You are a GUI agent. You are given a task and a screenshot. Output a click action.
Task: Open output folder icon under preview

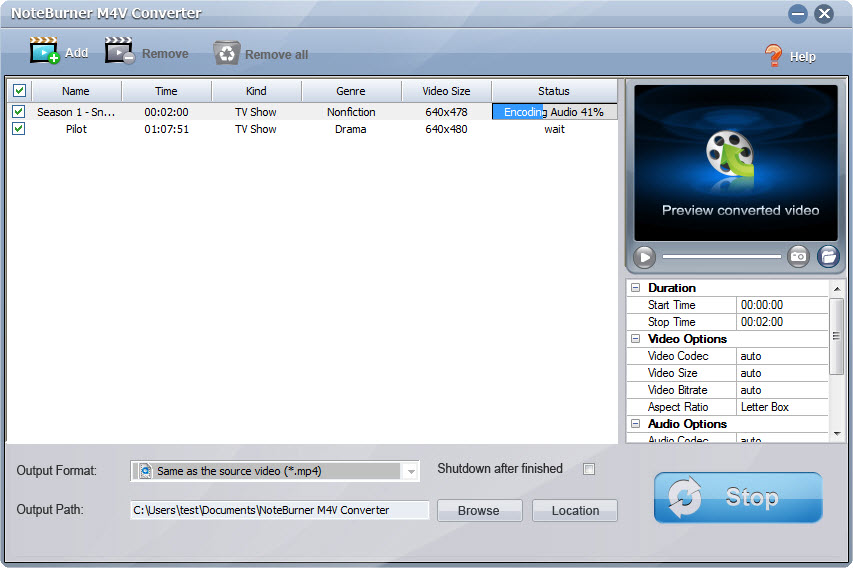pos(828,256)
